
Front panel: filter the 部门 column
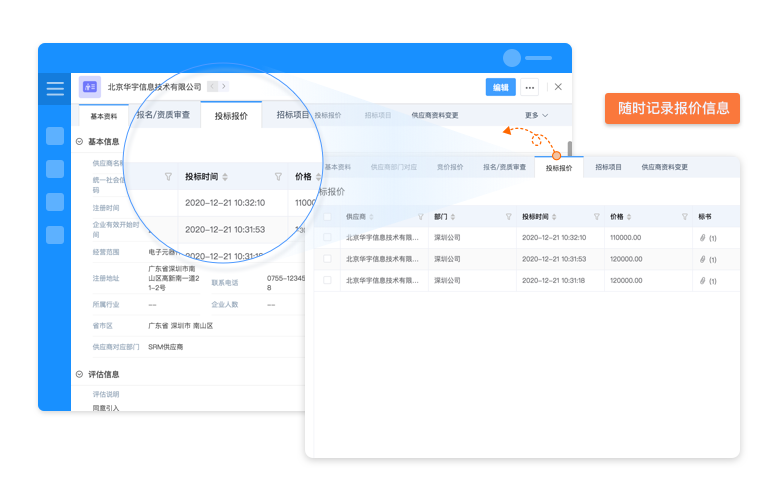point(508,217)
